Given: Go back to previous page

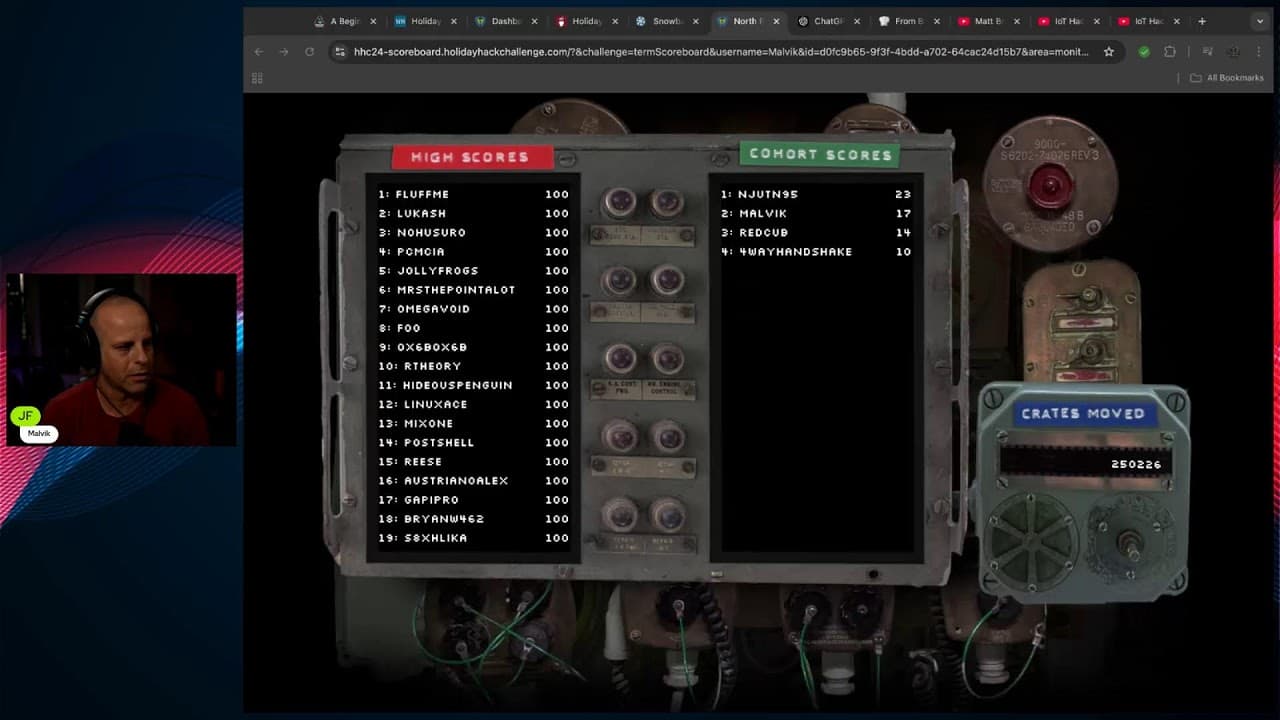Looking at the screenshot, I should 259,52.
